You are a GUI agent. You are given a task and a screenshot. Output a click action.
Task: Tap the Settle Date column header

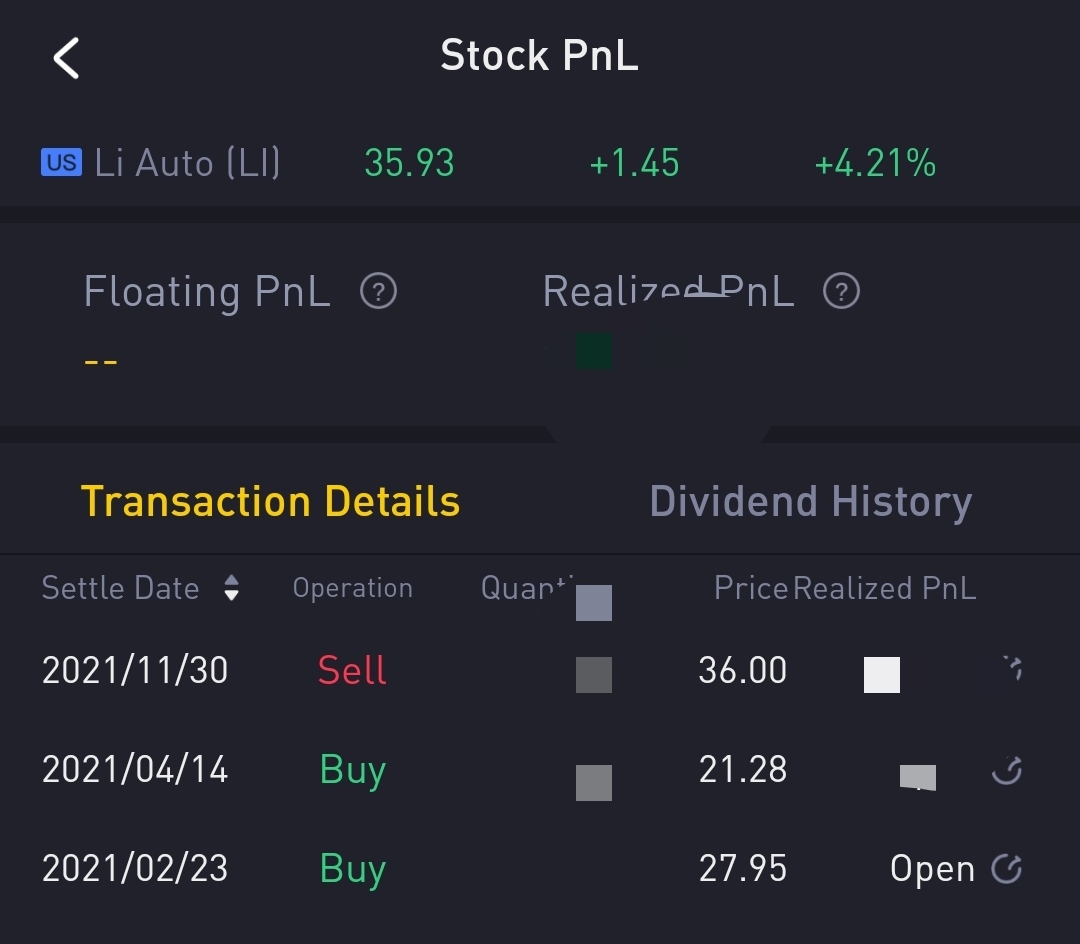(121, 588)
